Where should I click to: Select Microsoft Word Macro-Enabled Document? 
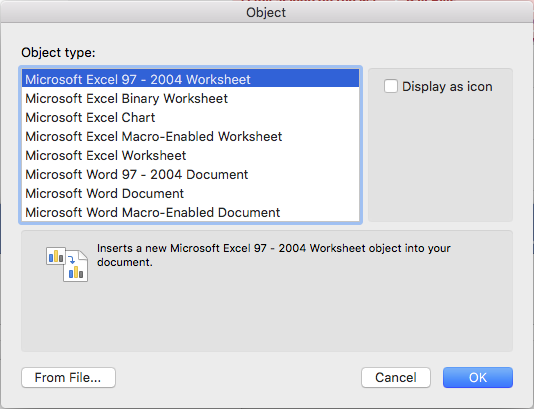(190, 213)
